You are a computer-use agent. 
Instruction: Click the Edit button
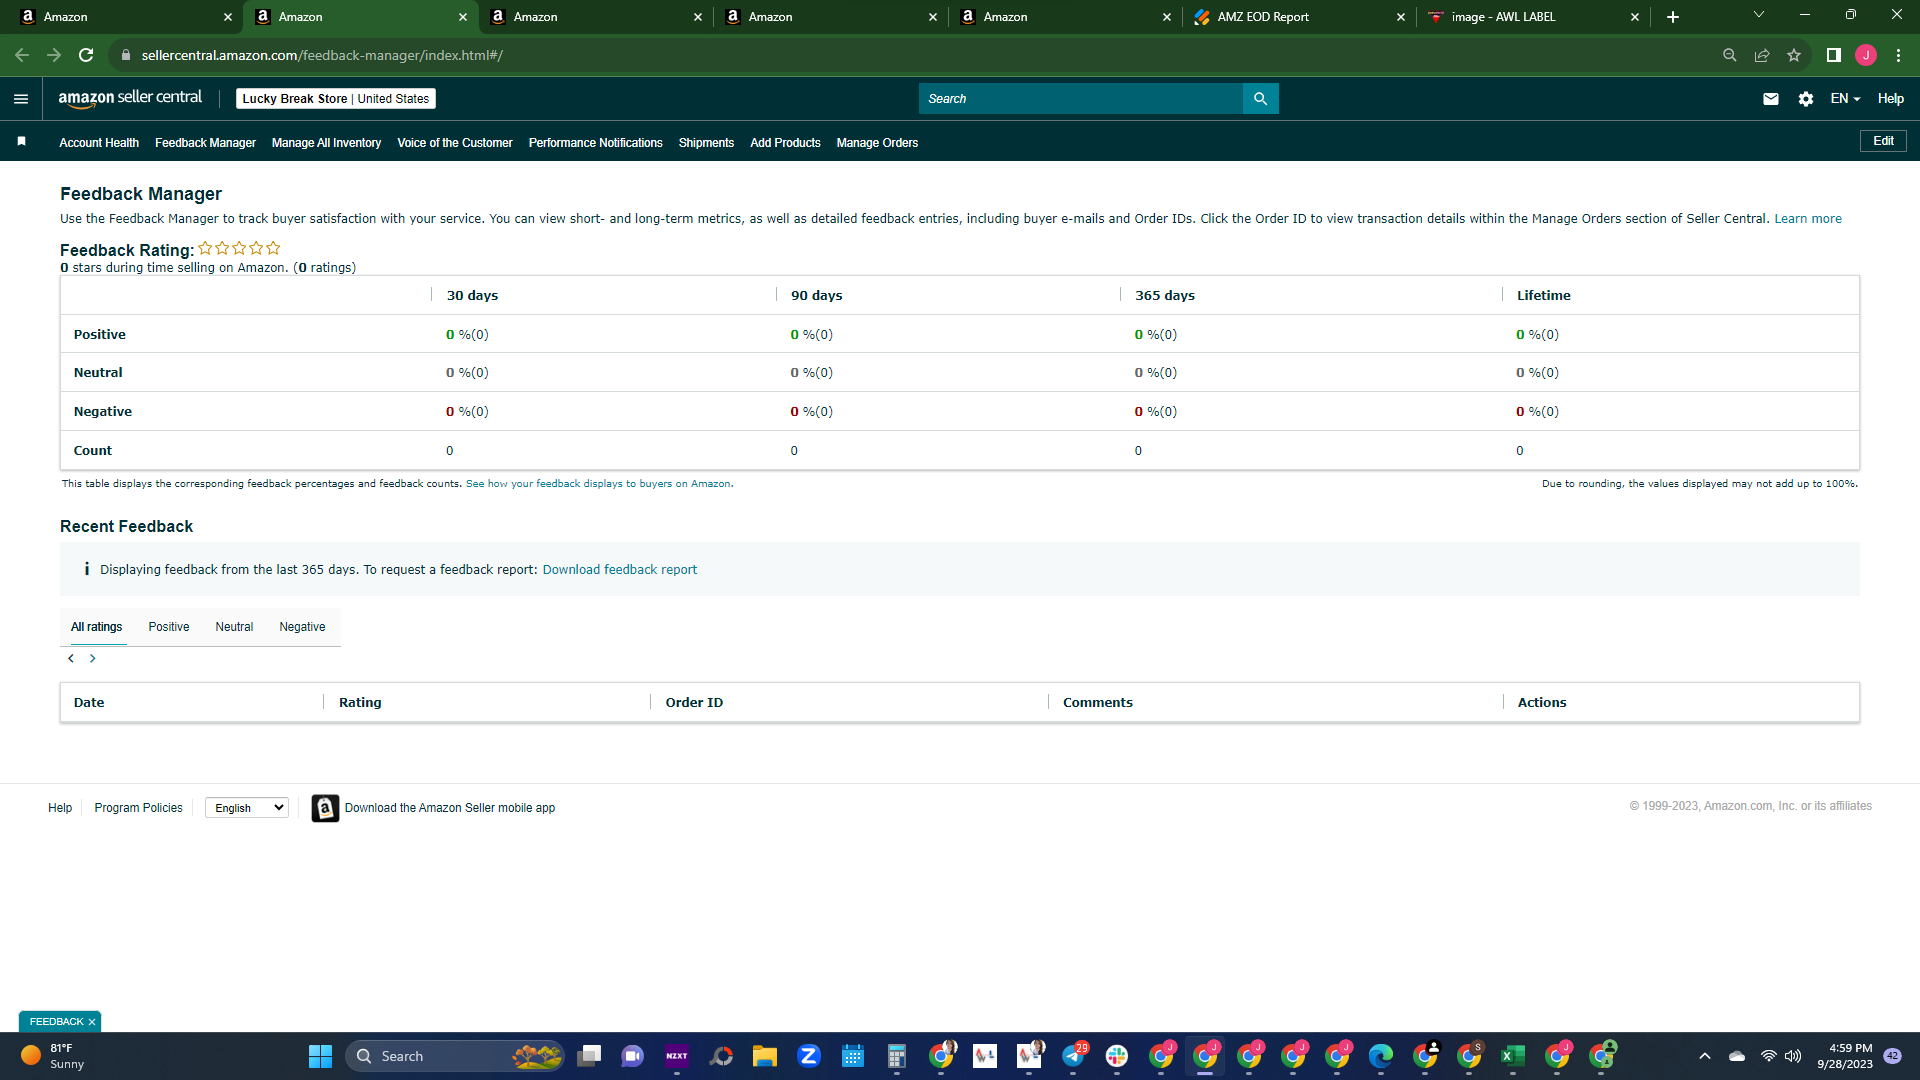pos(1883,141)
